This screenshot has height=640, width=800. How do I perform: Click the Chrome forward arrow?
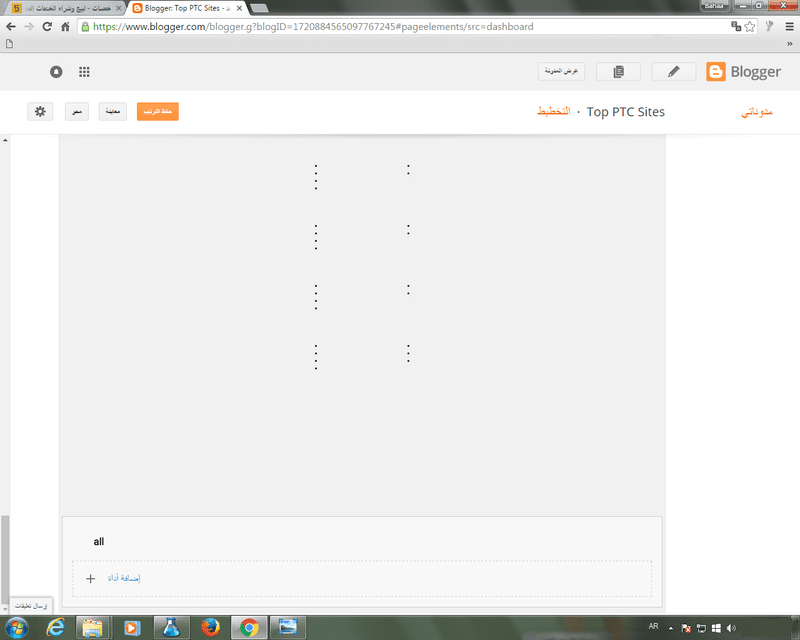point(29,27)
